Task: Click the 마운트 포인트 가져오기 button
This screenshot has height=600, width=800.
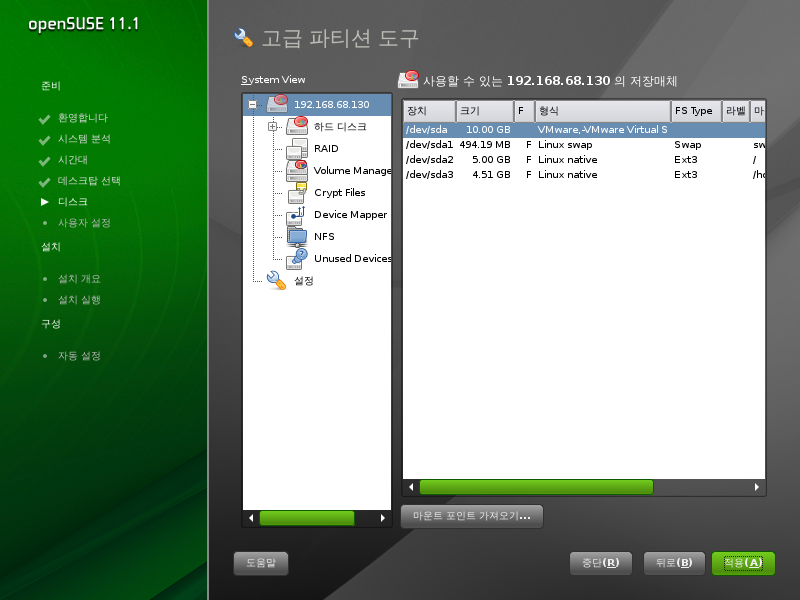Action: pyautogui.click(x=472, y=516)
